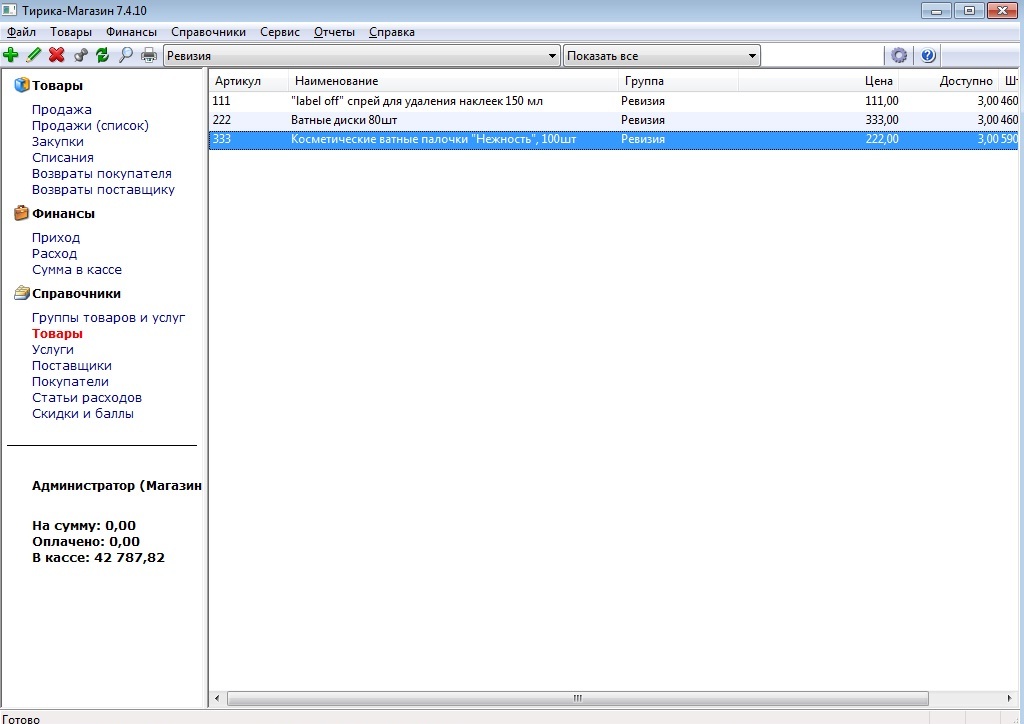Open the Финансы menu in menu bar

pos(131,32)
